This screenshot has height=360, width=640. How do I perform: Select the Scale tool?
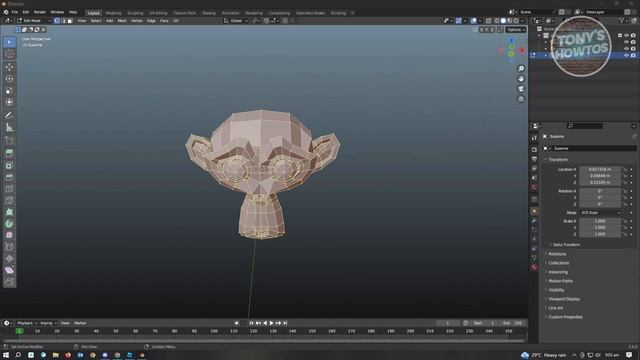pos(9,91)
